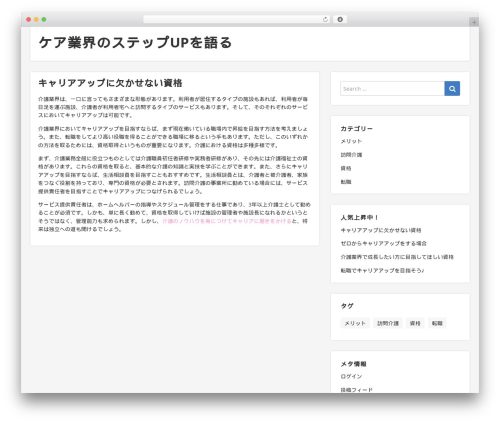Click article heading キャリアアップに欠かせない資格
This screenshot has width=500, height=423.
110,83
